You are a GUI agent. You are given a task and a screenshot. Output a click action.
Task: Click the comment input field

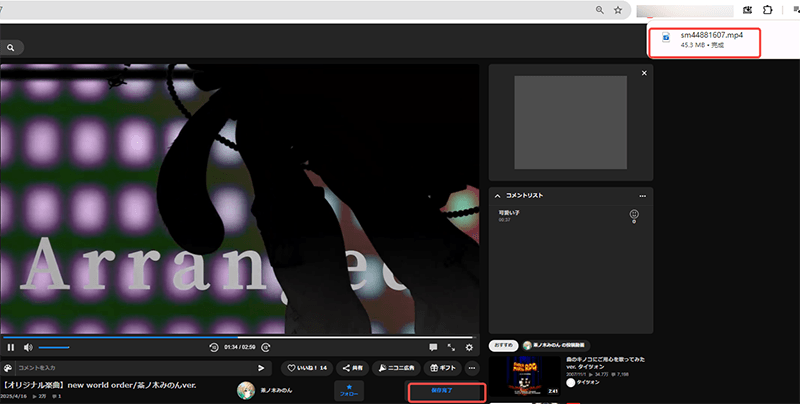[x=130, y=368]
